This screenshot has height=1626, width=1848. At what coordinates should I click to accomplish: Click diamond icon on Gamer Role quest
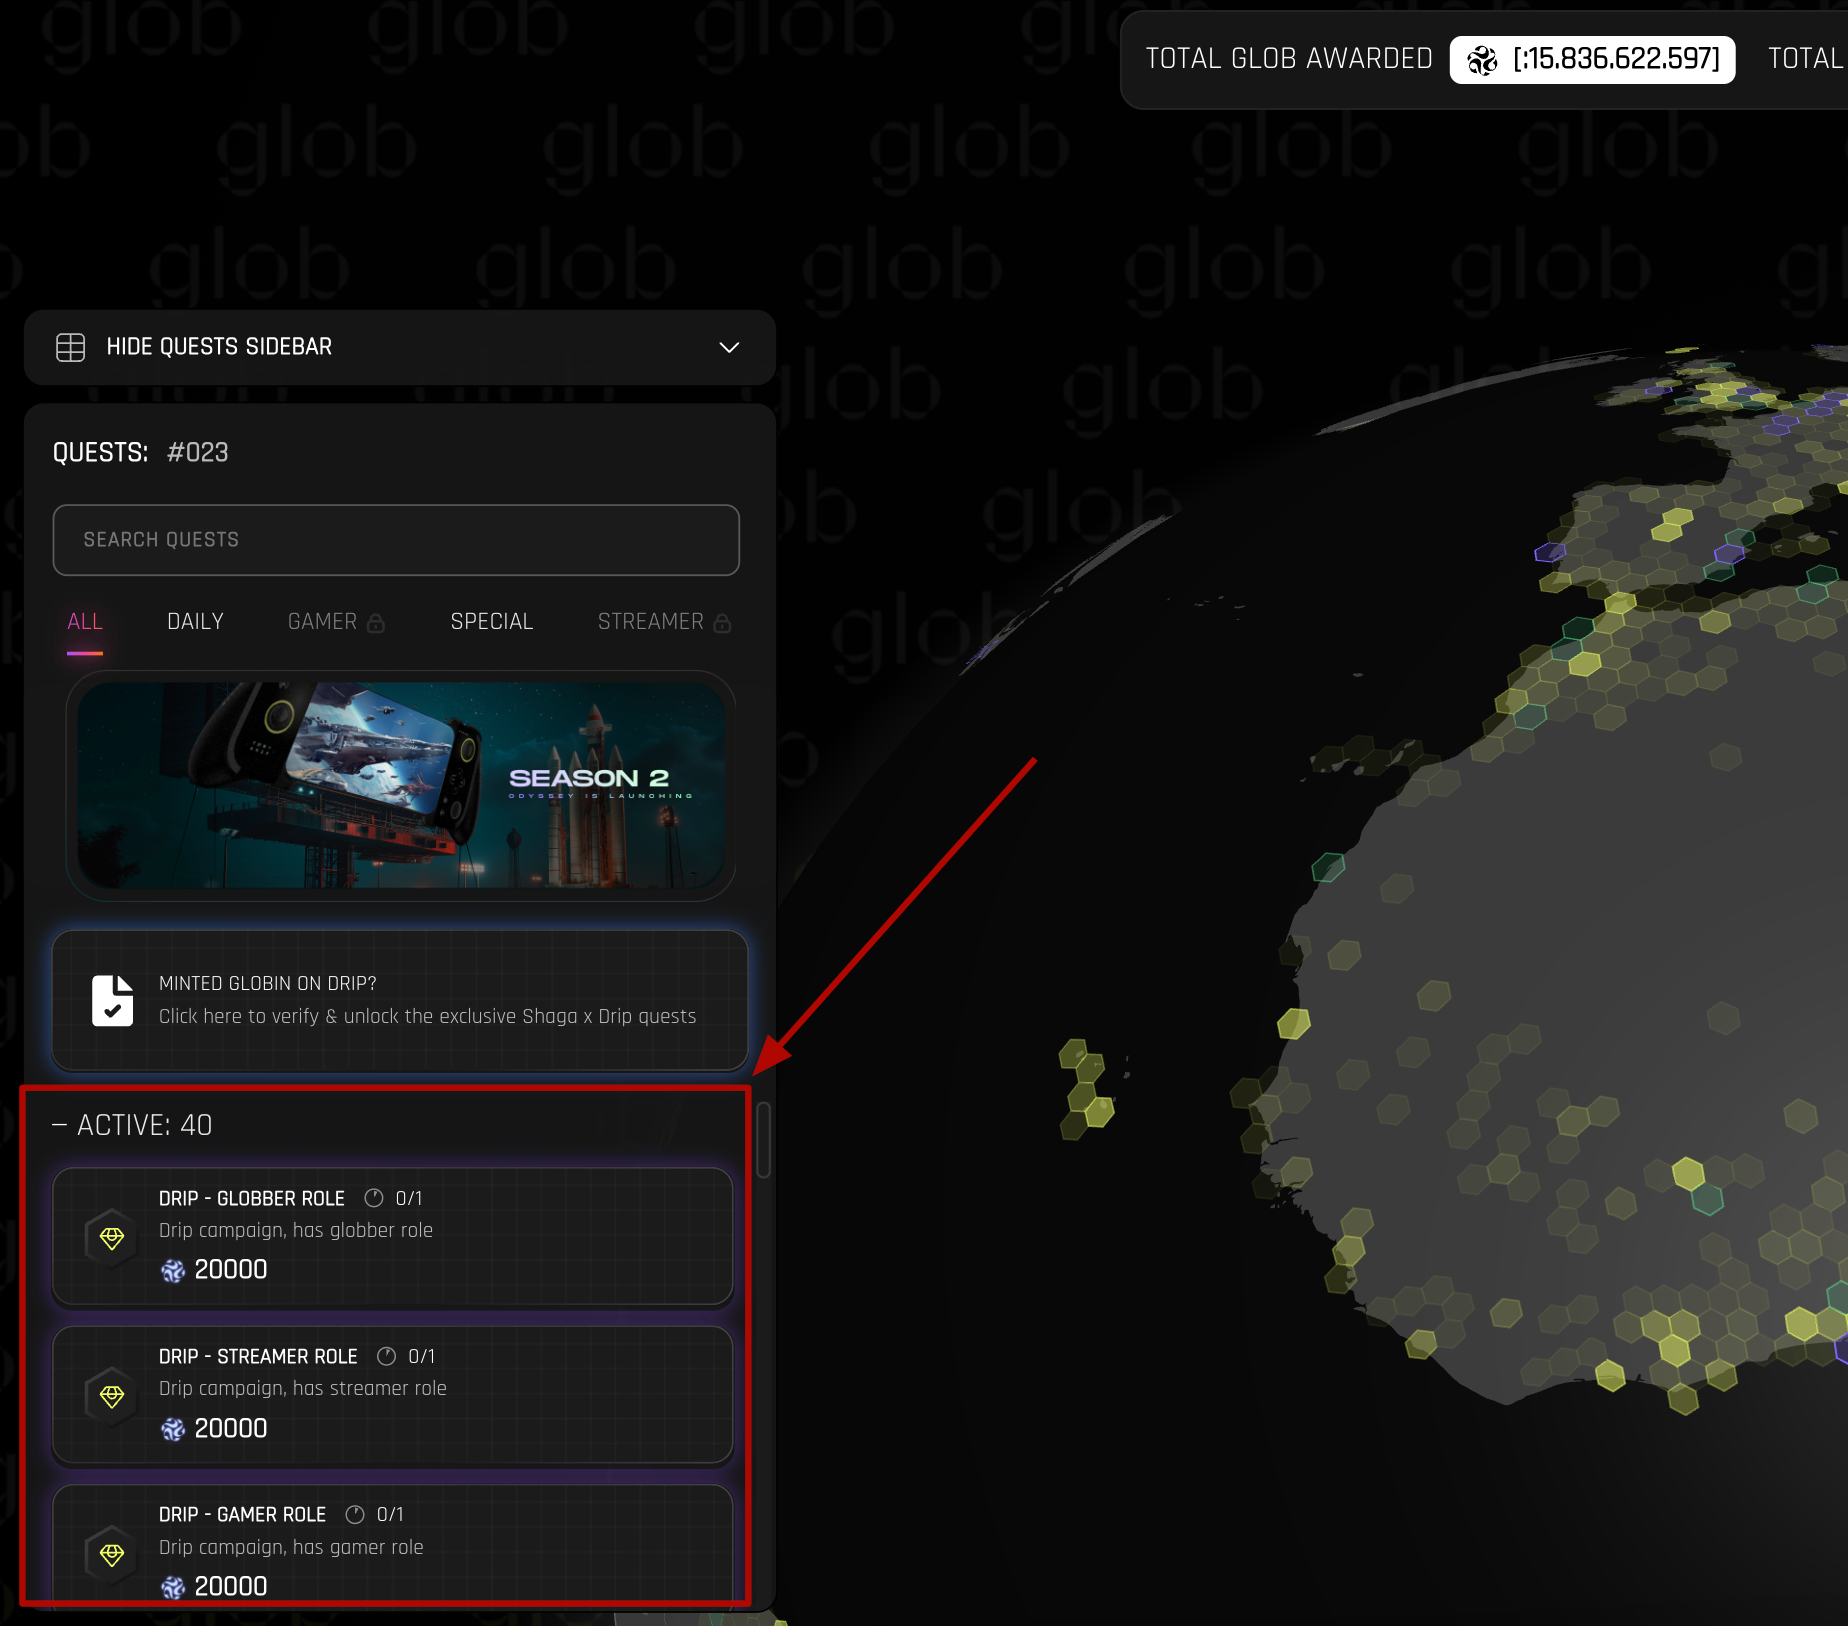tap(112, 1555)
